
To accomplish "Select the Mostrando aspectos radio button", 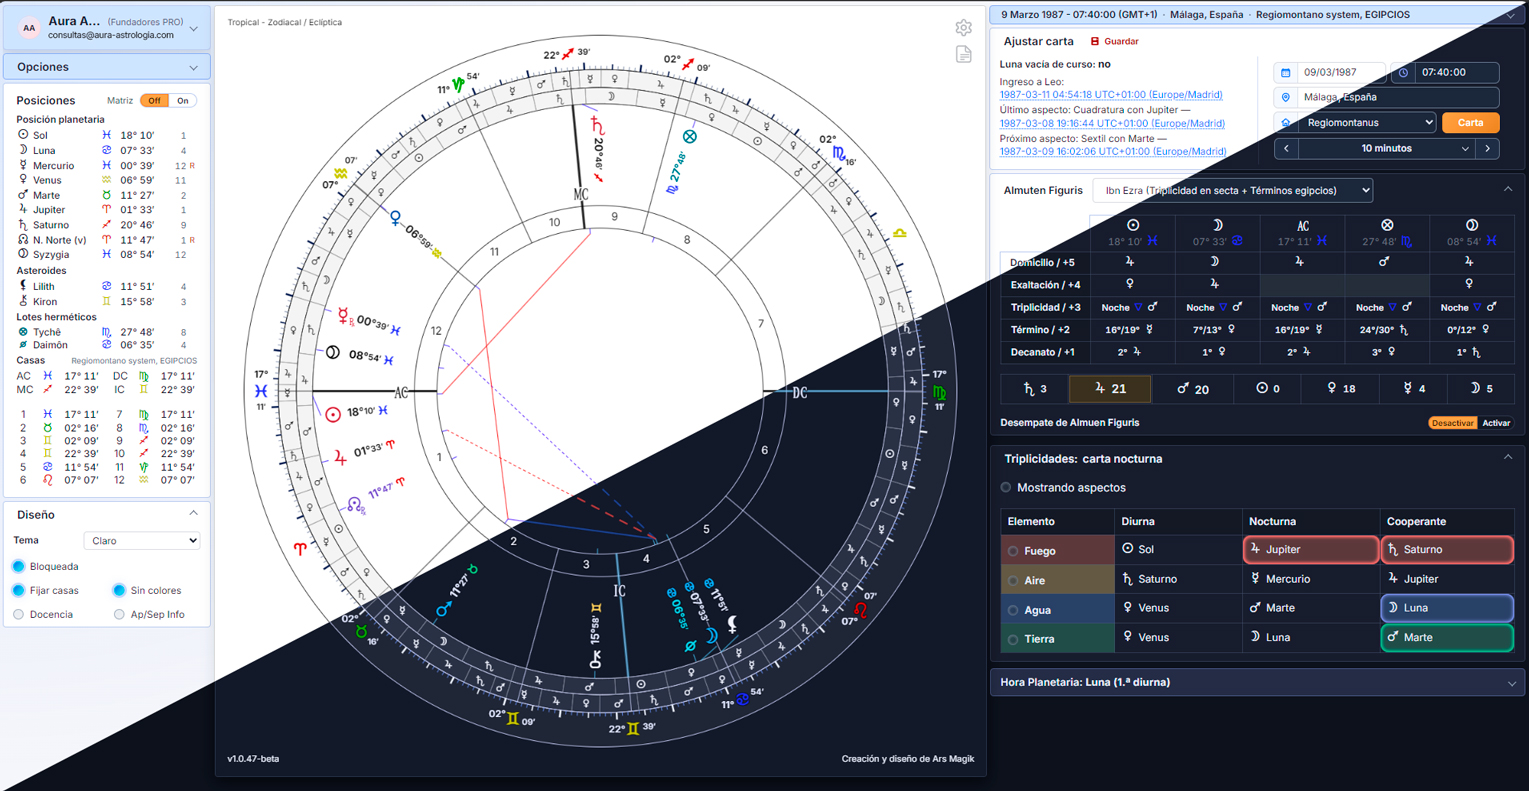I will (x=1006, y=488).
